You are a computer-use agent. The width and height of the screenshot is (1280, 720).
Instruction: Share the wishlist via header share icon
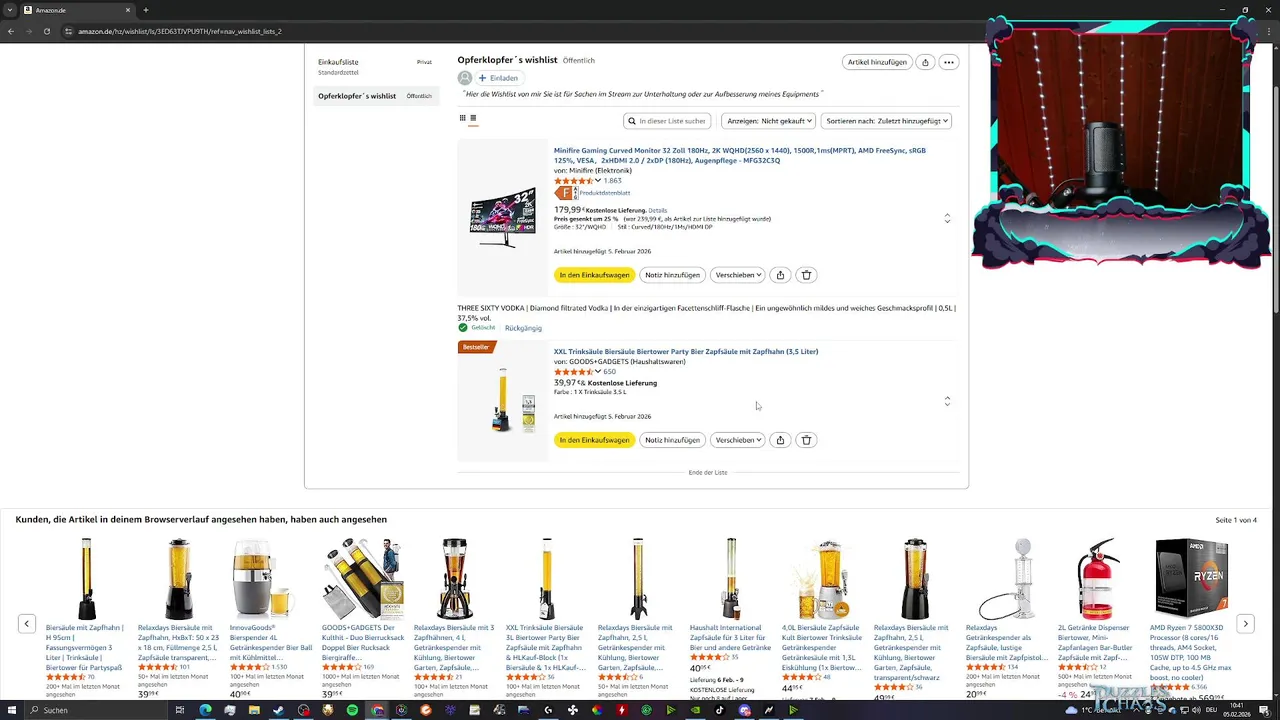(925, 62)
